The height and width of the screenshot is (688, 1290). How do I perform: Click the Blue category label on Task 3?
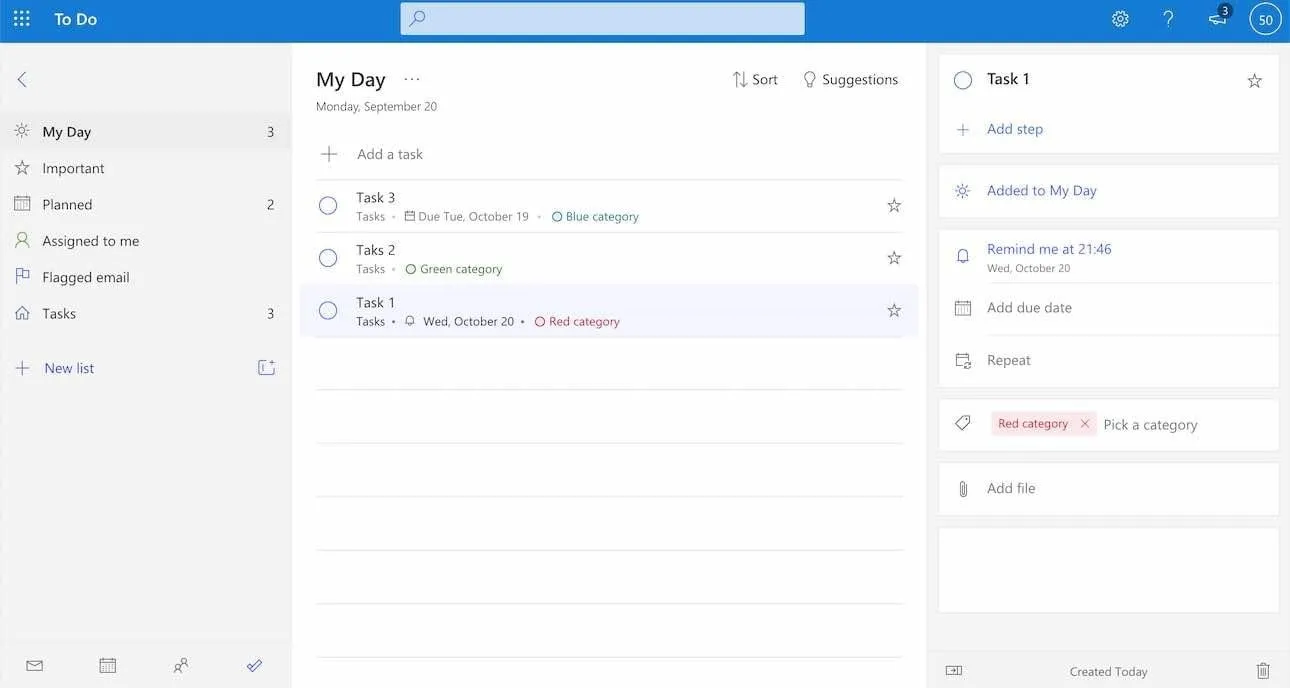point(595,216)
